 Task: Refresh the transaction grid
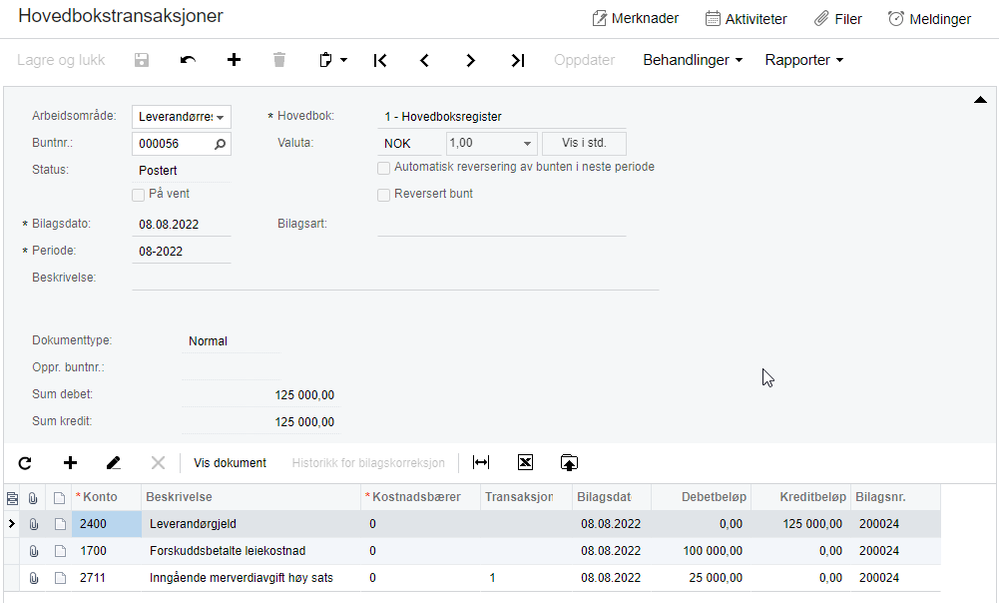click(x=25, y=463)
